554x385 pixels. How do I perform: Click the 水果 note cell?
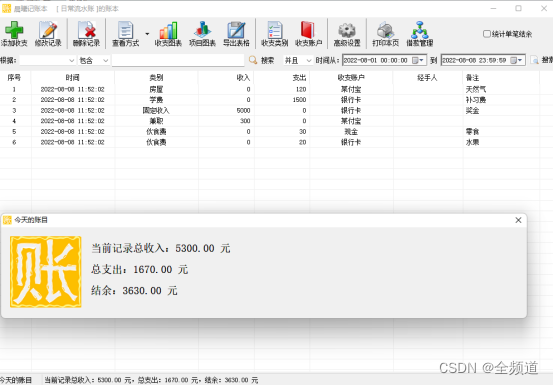pyautogui.click(x=472, y=142)
